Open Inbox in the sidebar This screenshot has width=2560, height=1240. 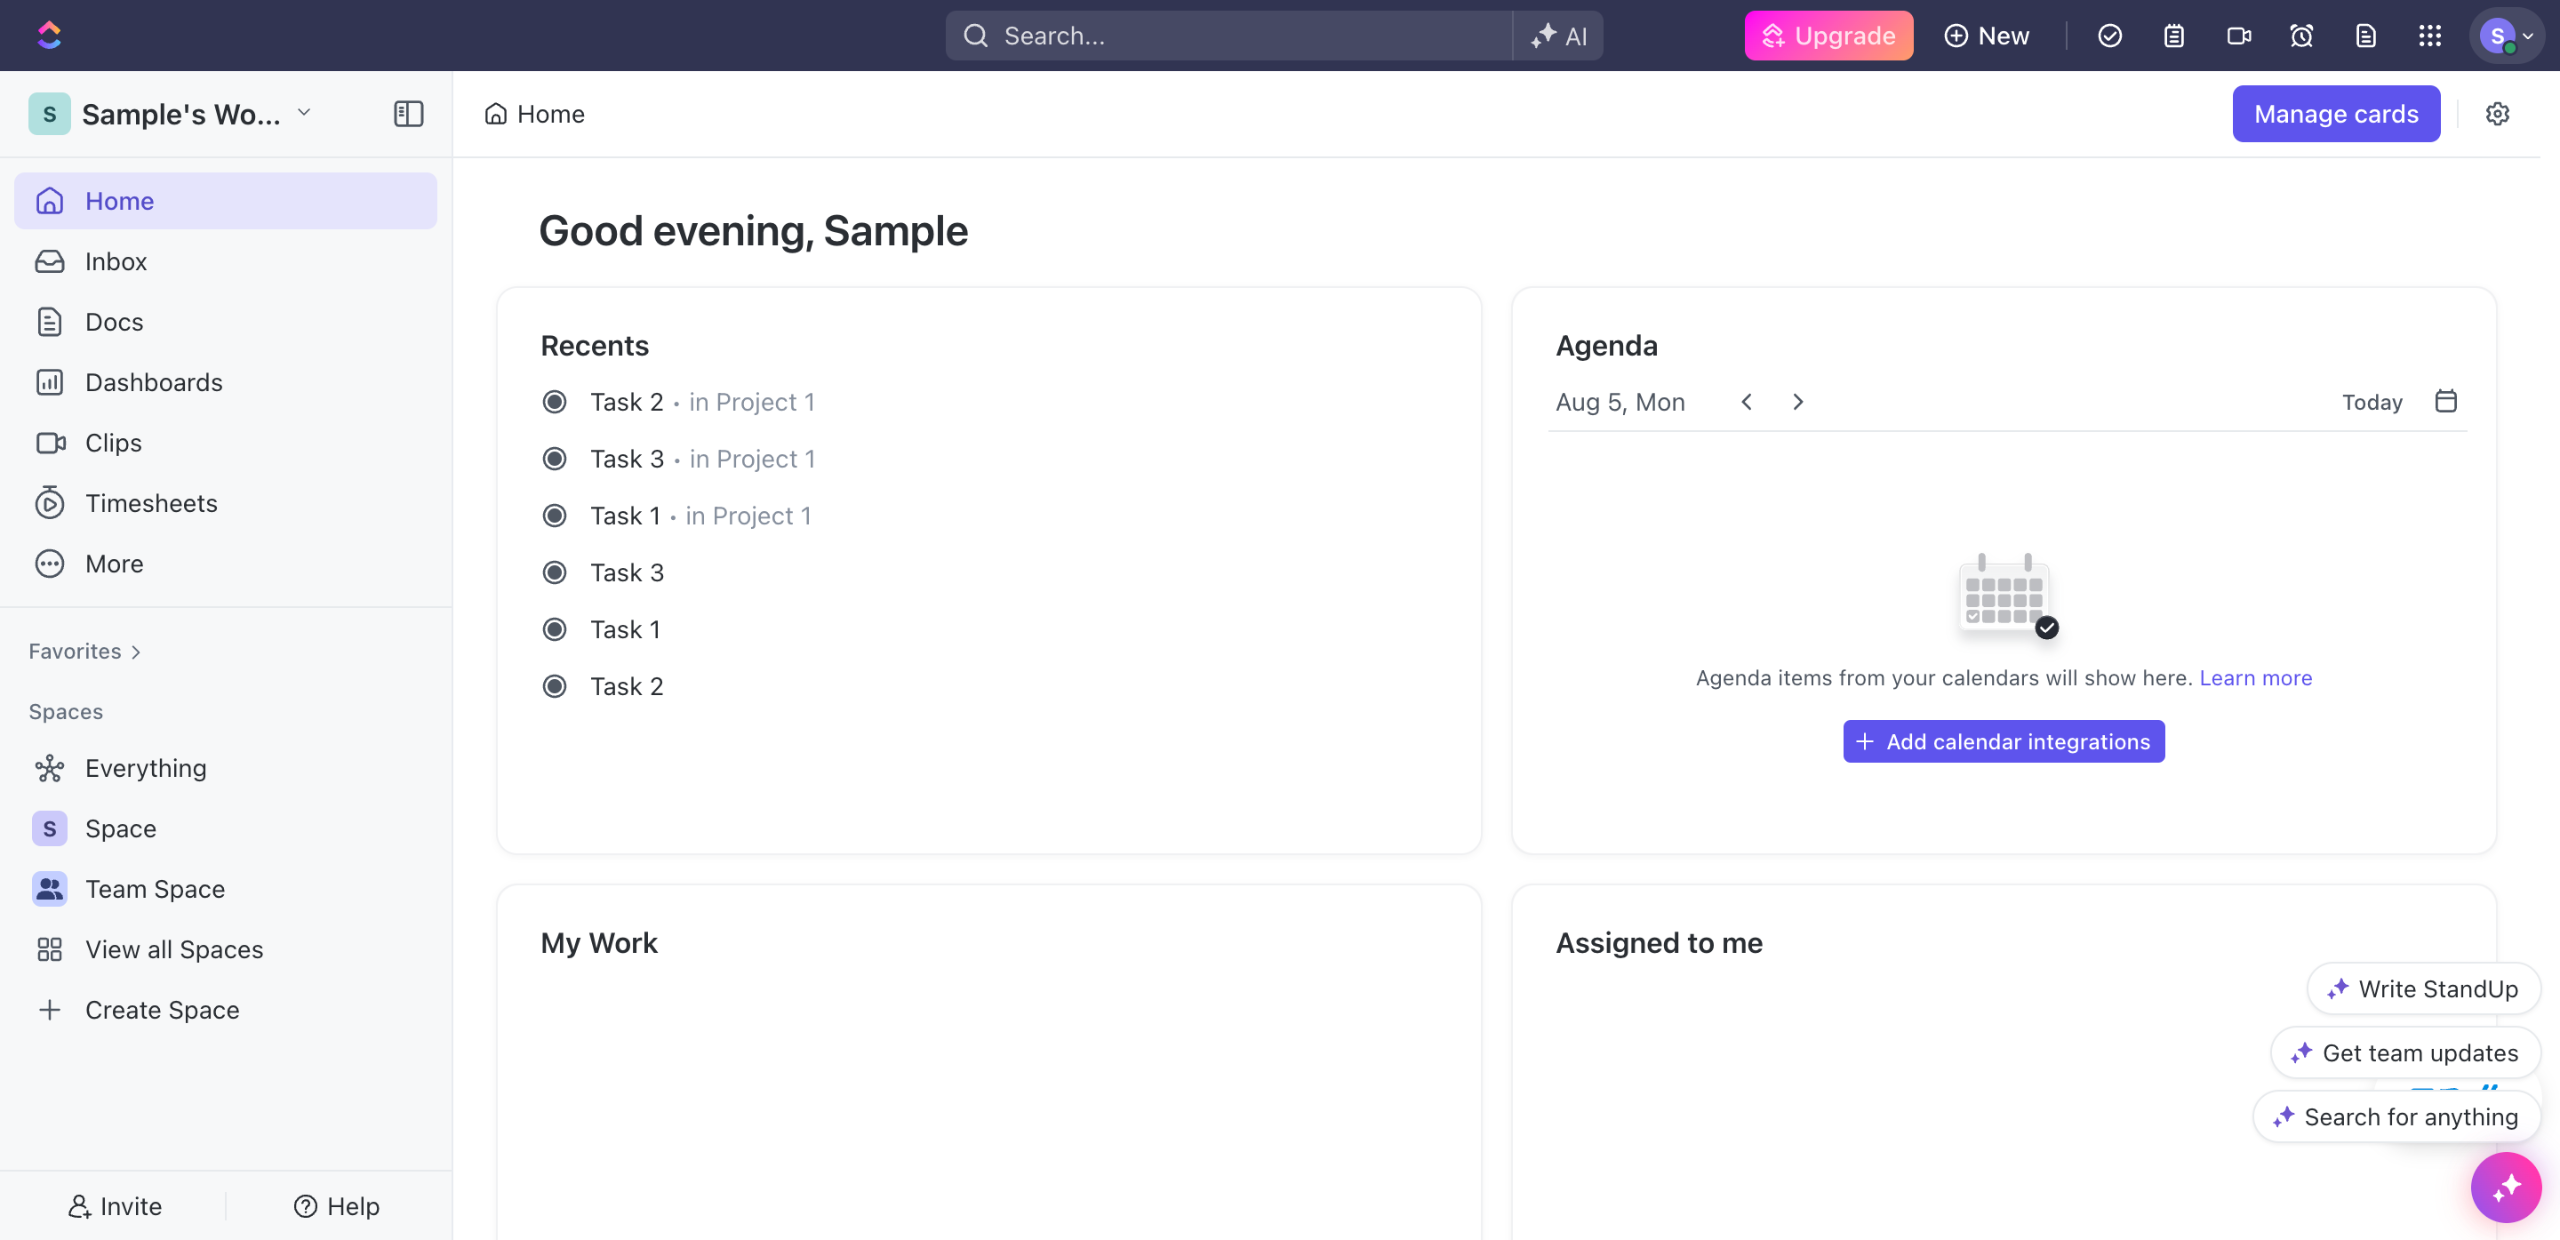[x=116, y=262]
